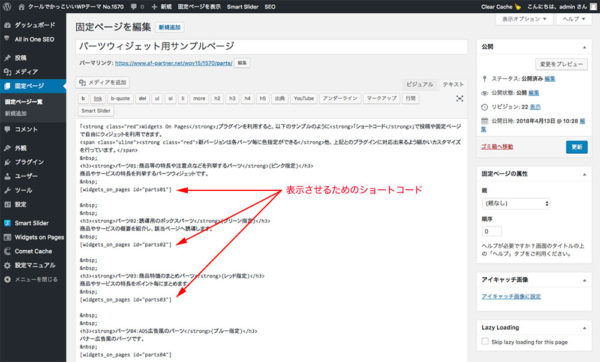Open the ヘルプ dropdown
This screenshot has height=362, width=600.
[574, 19]
